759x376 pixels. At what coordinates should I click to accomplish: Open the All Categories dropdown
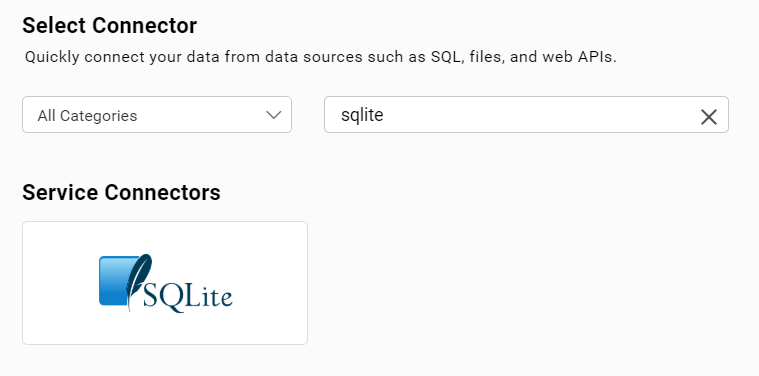tap(157, 115)
